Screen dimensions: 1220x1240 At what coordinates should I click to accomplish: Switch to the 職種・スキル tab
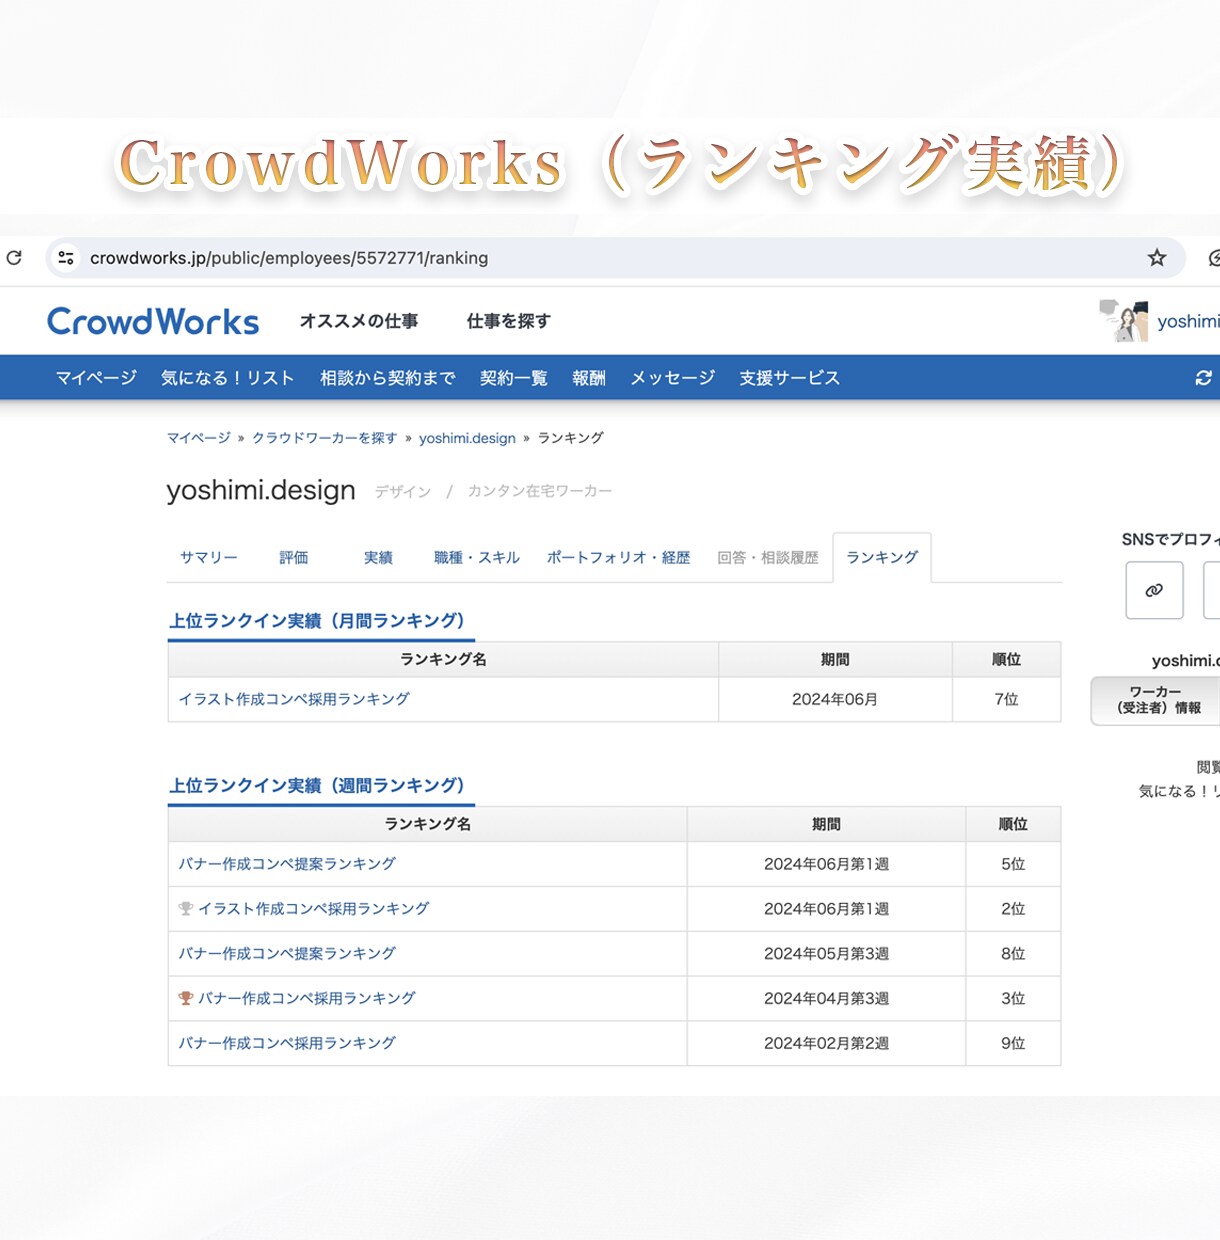coord(477,558)
